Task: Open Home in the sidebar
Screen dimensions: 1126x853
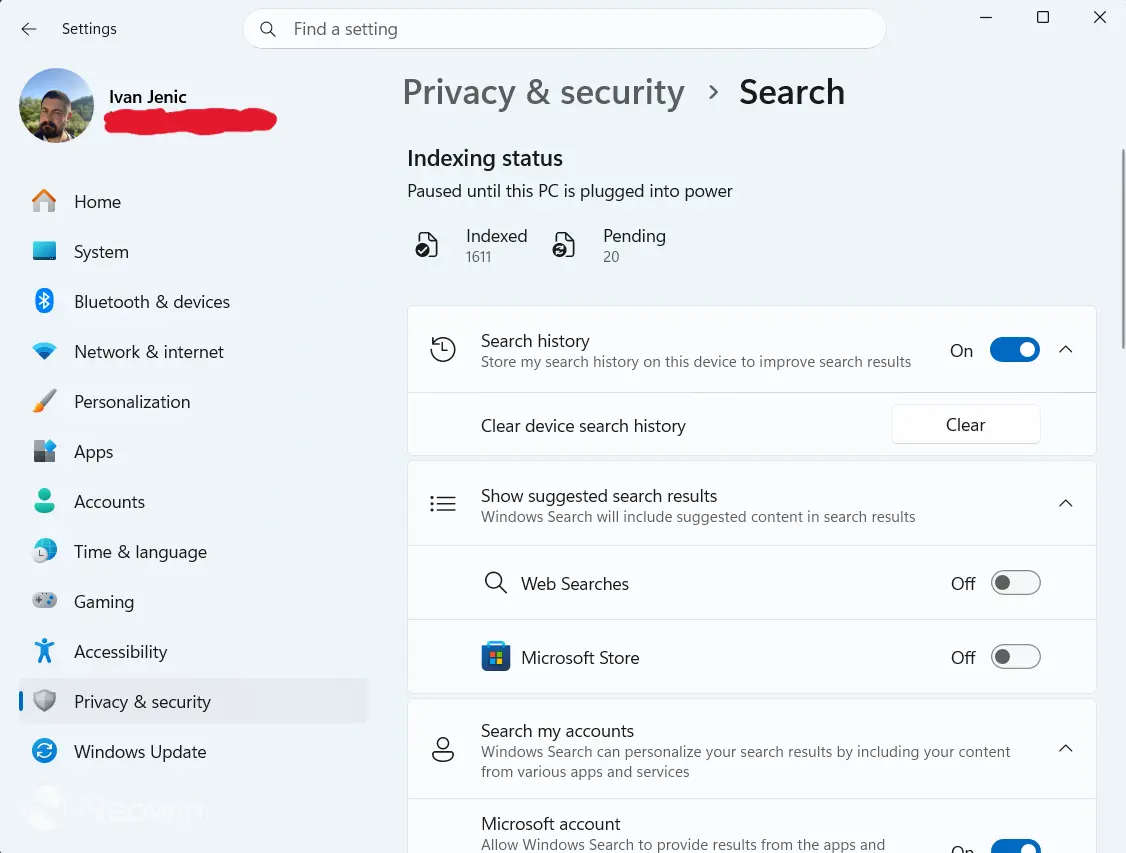Action: 193,202
